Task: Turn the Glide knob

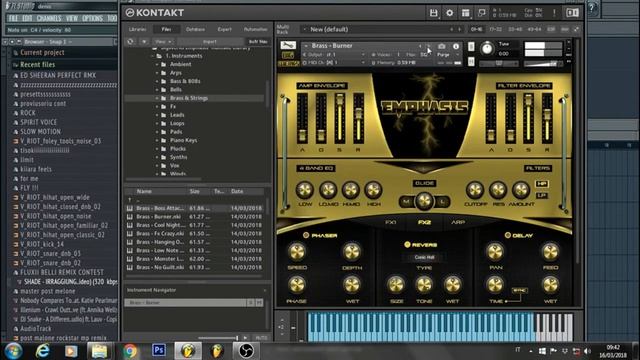Action: pos(424,201)
